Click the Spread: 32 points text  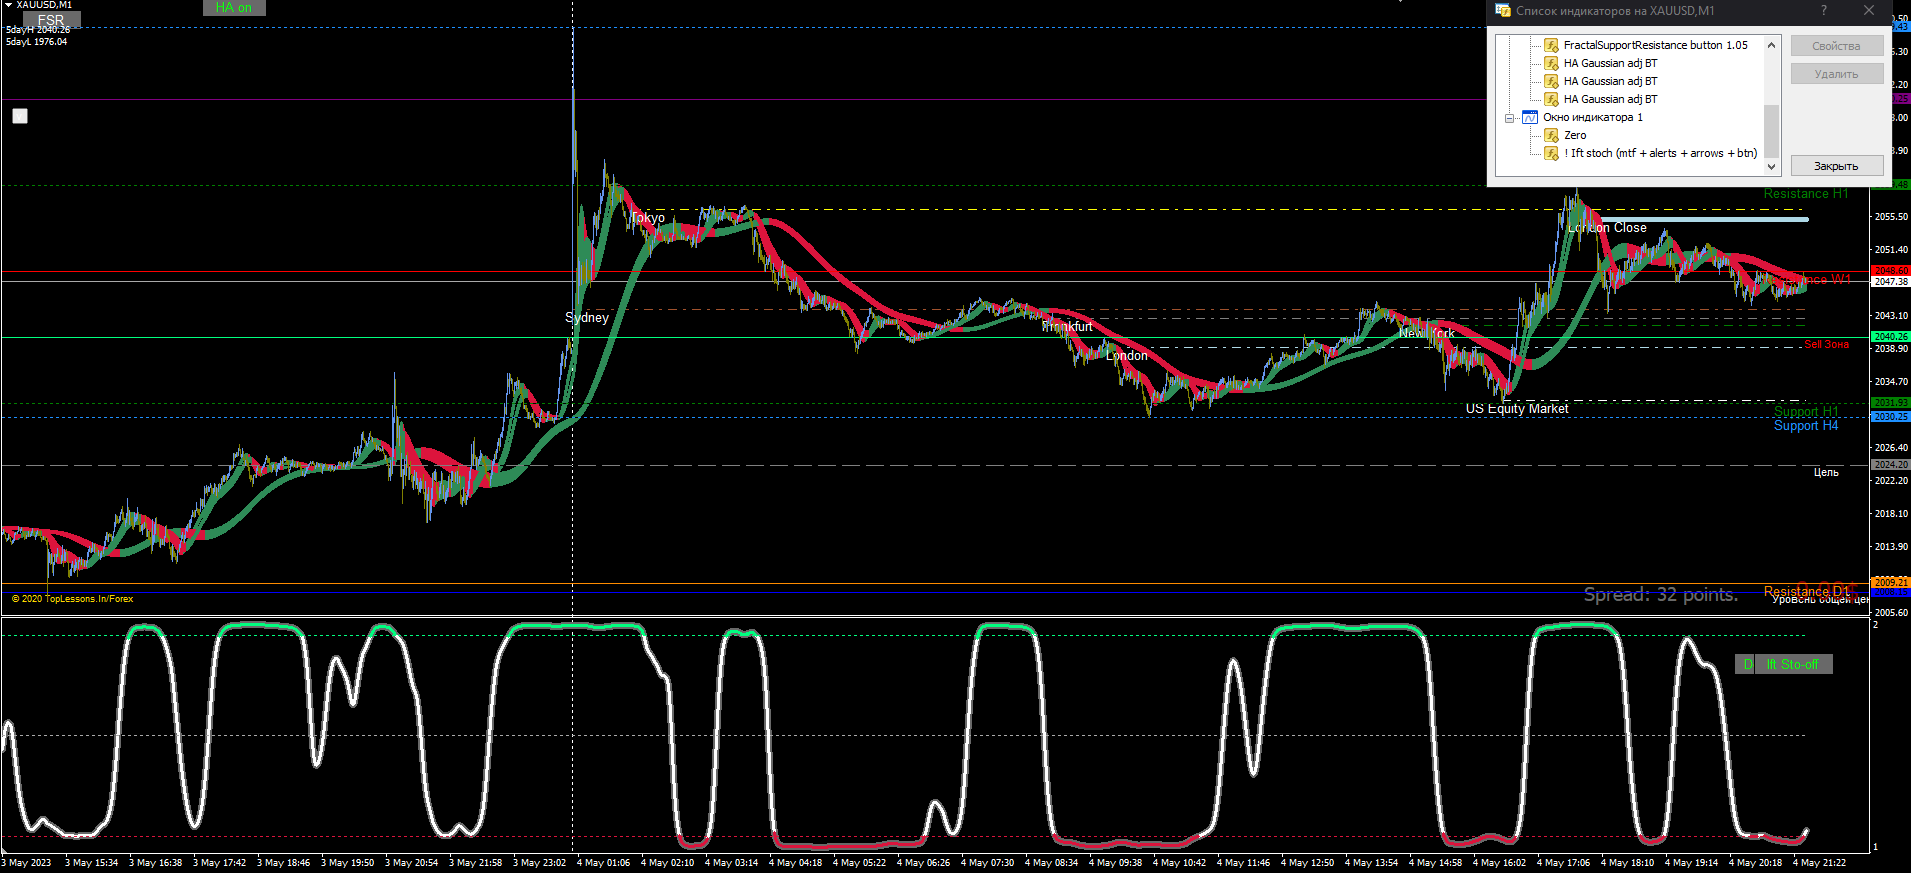[1661, 595]
